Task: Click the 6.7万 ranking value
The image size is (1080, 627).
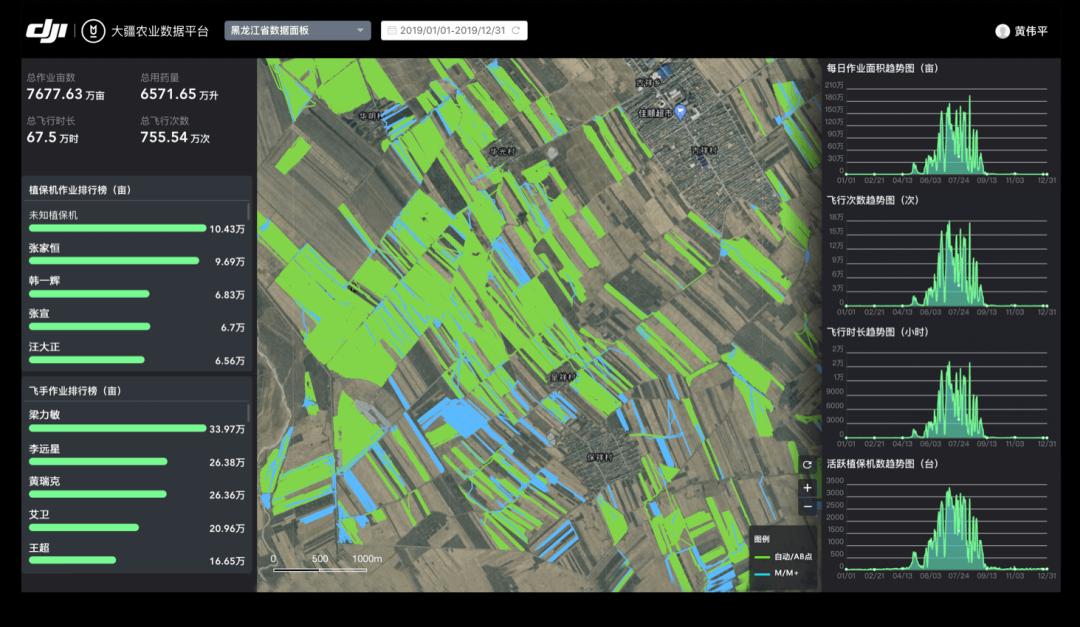Action: coord(233,327)
